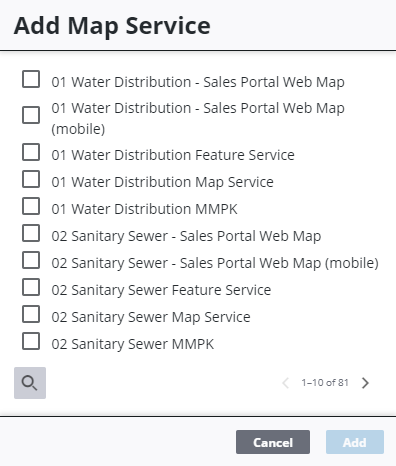Check 02 Sanitary Sewer Map Service box
This screenshot has height=466, width=396.
(x=31, y=314)
